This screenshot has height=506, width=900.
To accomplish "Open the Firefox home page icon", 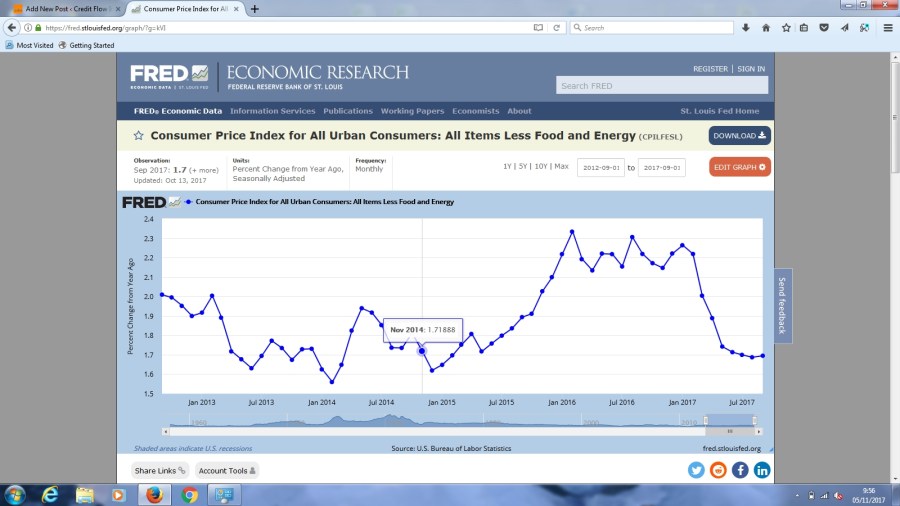I will 766,28.
